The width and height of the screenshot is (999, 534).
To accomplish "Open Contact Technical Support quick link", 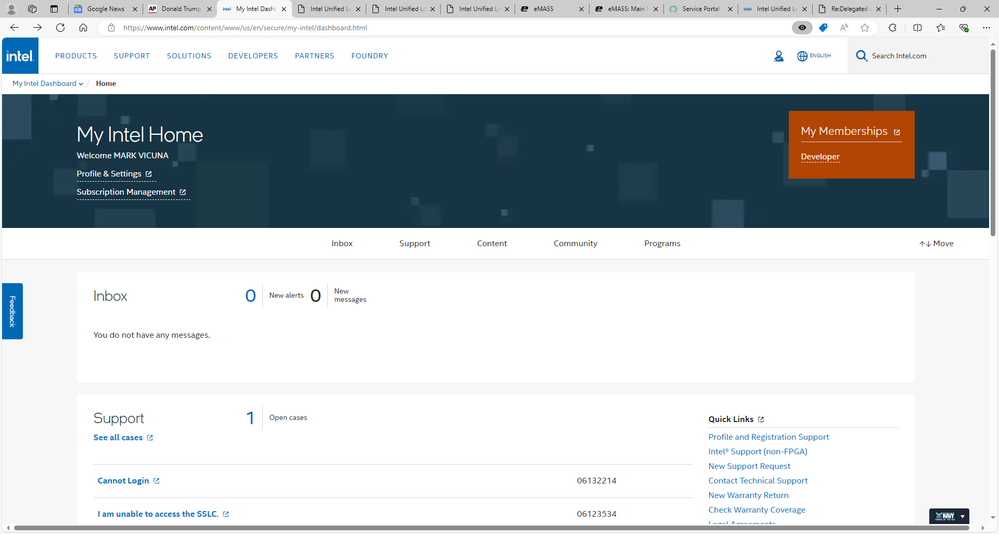I will coord(758,481).
